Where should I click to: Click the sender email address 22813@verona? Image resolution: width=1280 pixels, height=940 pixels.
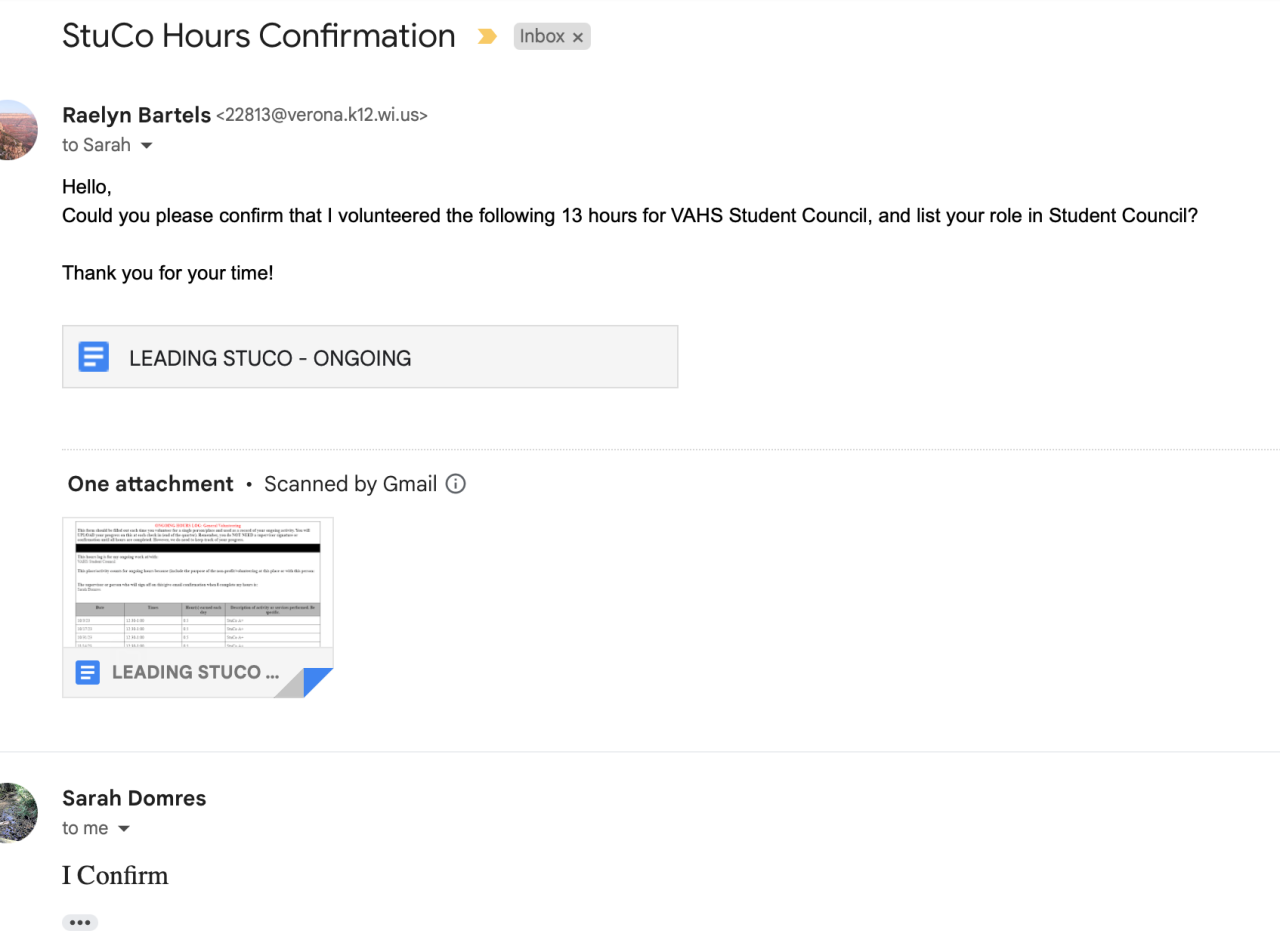pyautogui.click(x=322, y=115)
